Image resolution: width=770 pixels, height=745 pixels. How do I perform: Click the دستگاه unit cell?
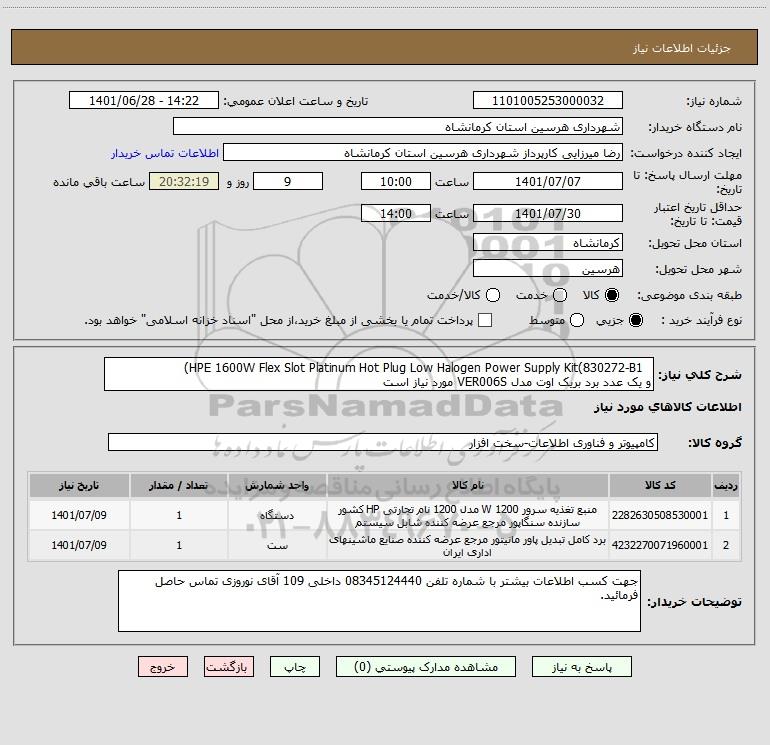point(277,515)
